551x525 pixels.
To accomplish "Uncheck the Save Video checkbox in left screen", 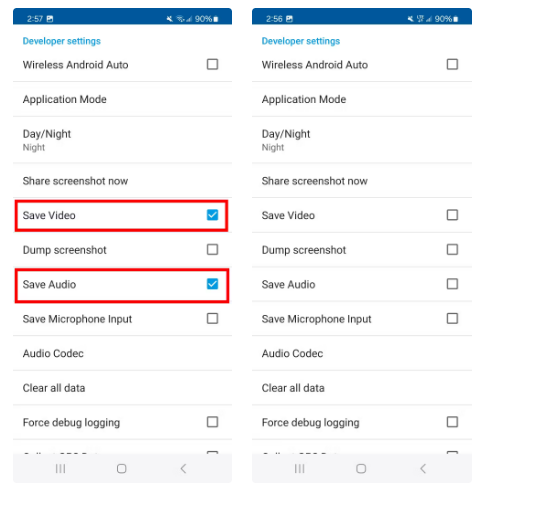I will pos(212,215).
